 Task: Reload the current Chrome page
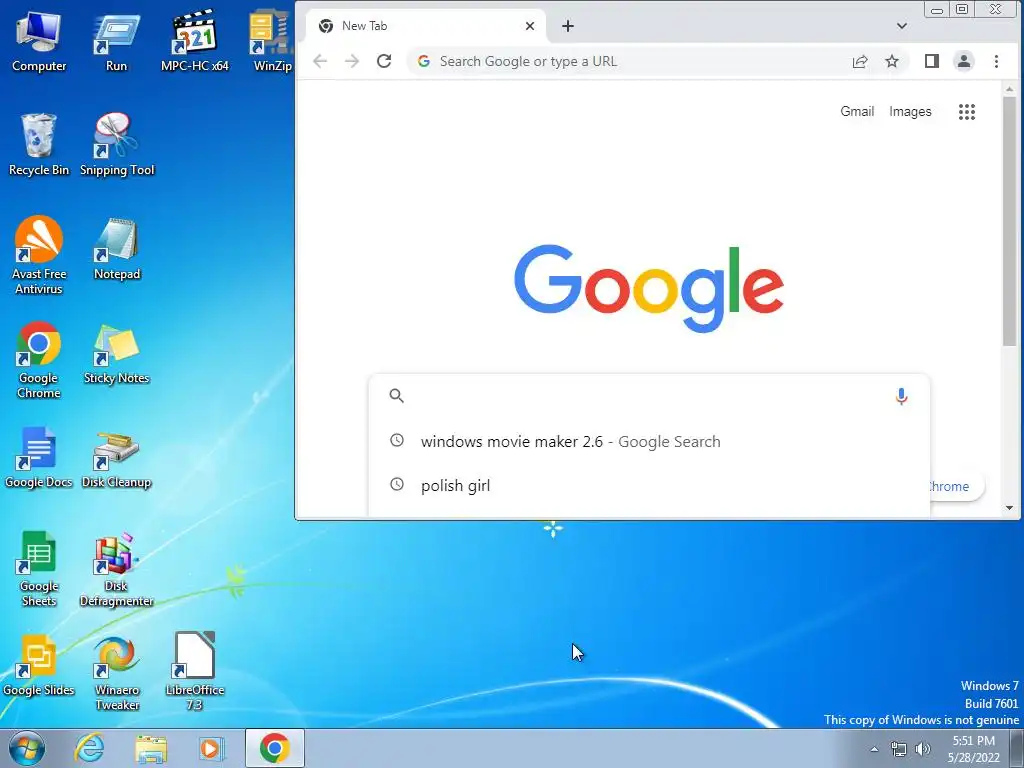coord(384,61)
